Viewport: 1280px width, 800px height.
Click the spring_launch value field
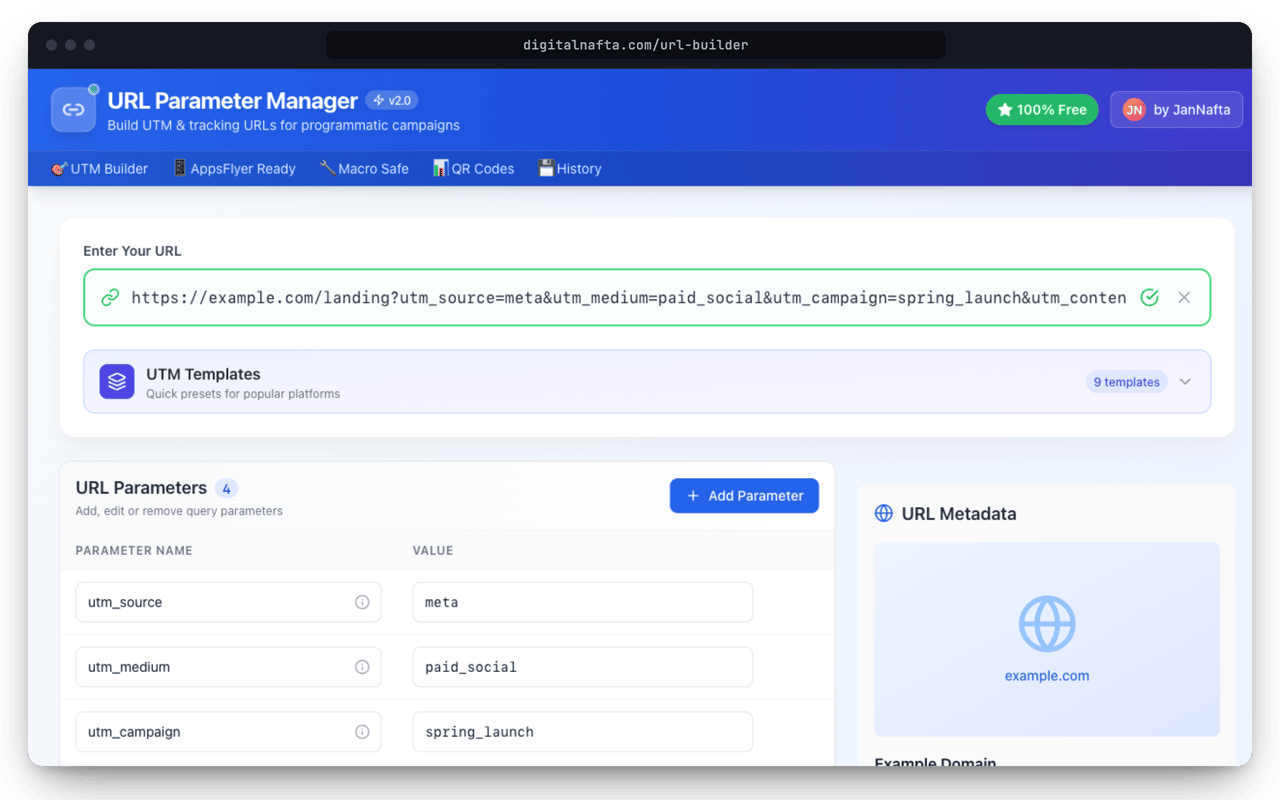(583, 732)
